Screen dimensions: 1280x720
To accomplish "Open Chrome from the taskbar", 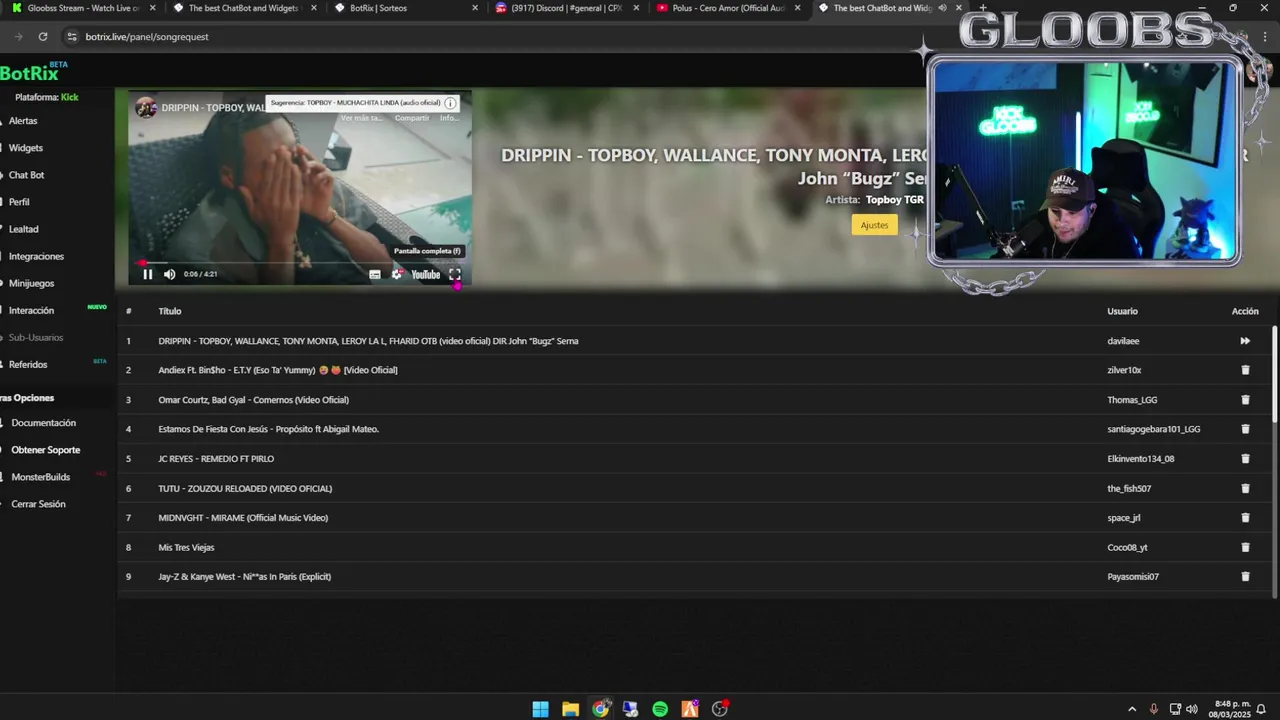I will [x=600, y=709].
